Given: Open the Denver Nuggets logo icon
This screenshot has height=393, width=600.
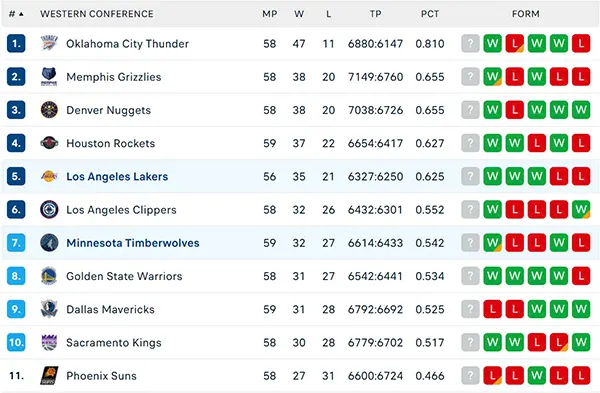Looking at the screenshot, I should (x=49, y=110).
